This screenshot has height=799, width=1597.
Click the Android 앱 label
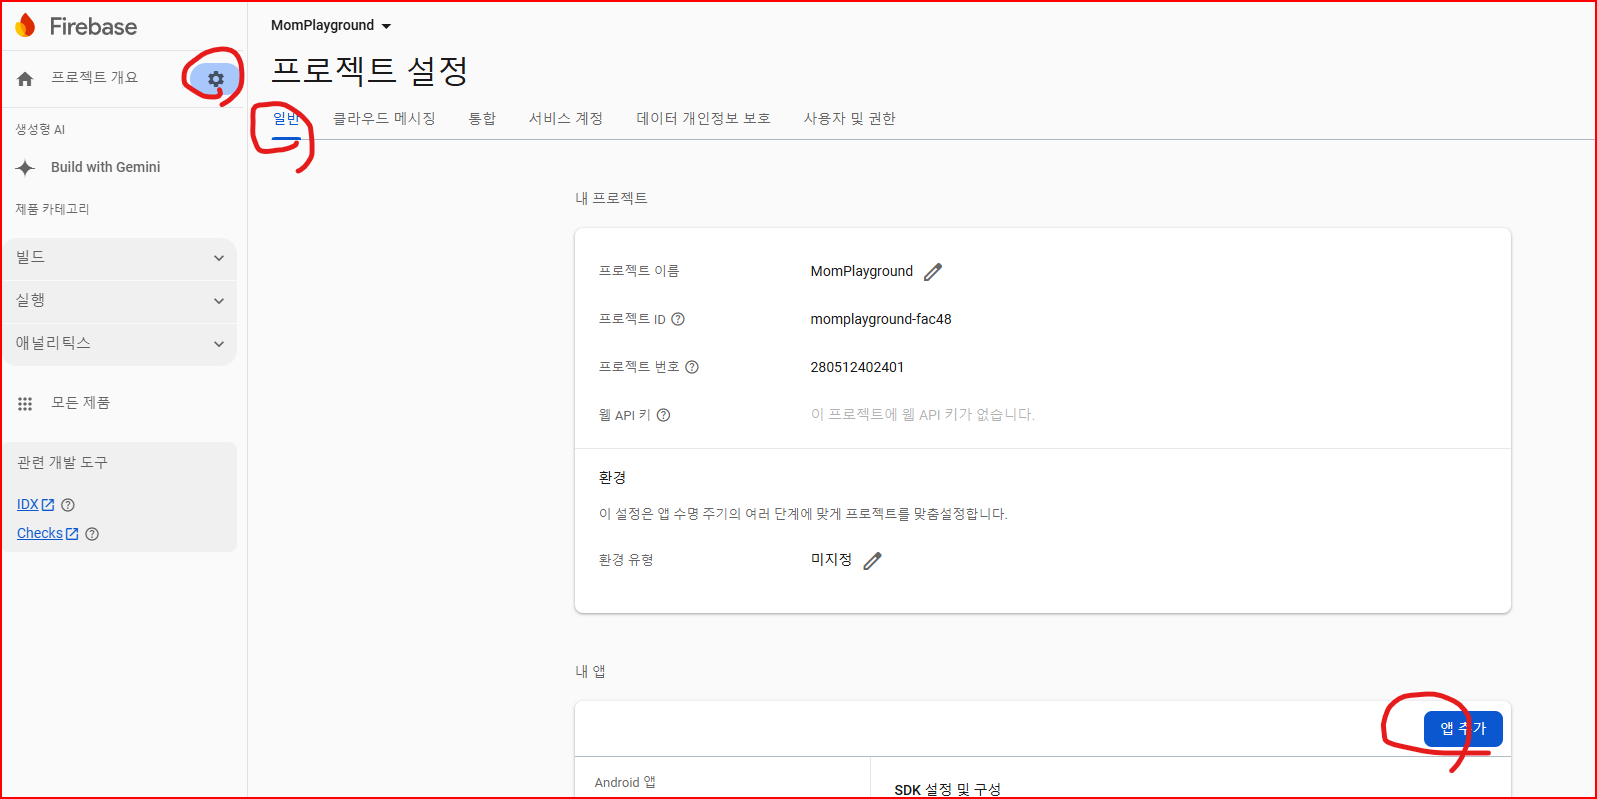(x=625, y=782)
